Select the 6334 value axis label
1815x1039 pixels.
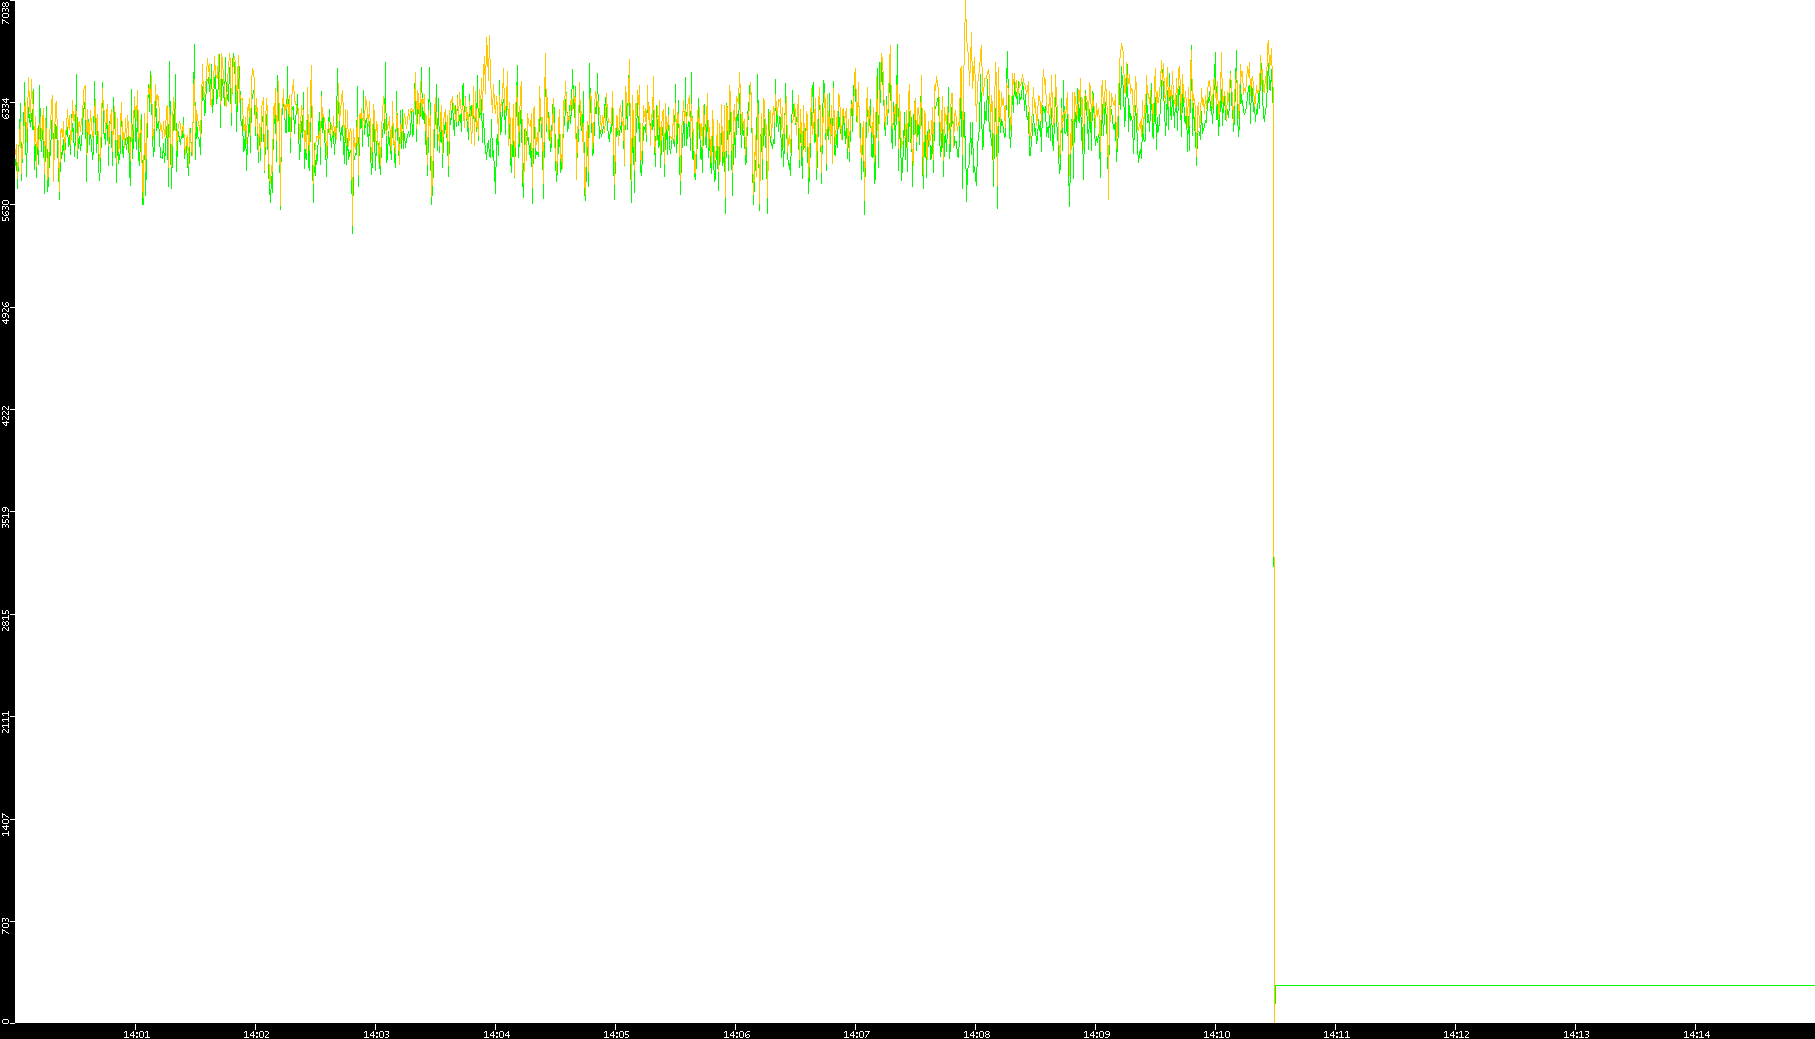click(7, 108)
